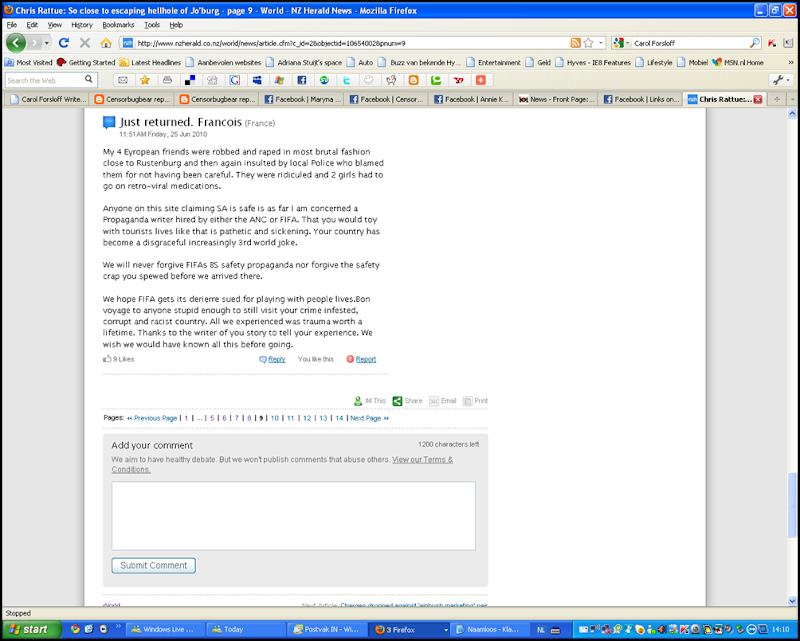Open the Delicious toolbar icon

point(190,80)
